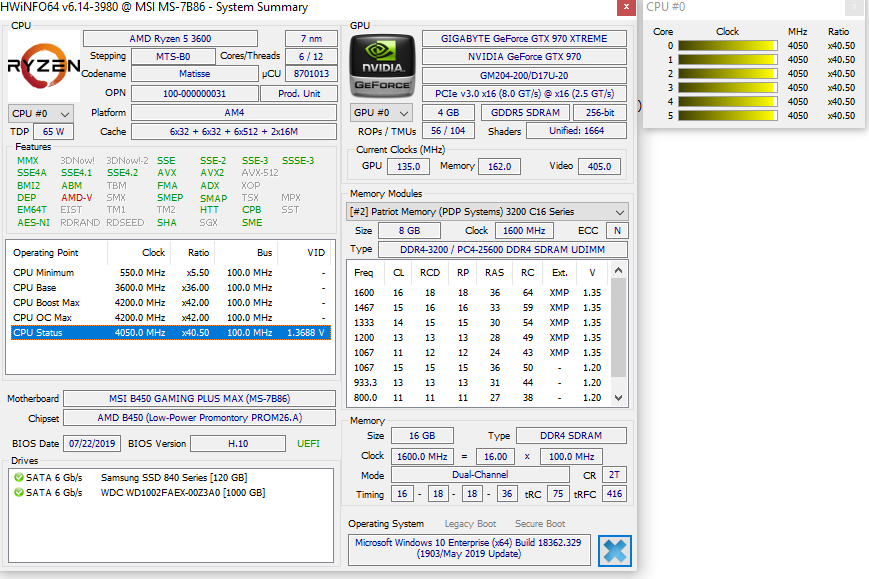Click the AMD B450 chipset field
Screen dimensions: 869x579
(200, 418)
